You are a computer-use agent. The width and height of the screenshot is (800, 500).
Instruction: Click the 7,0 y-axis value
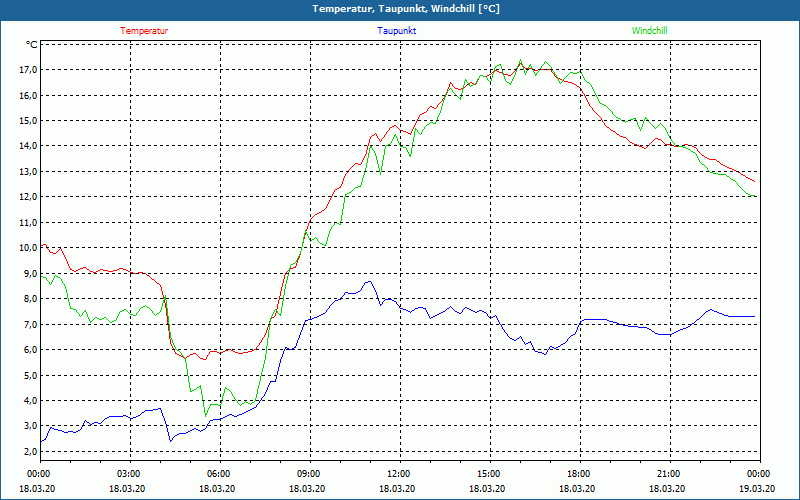pyautogui.click(x=31, y=324)
